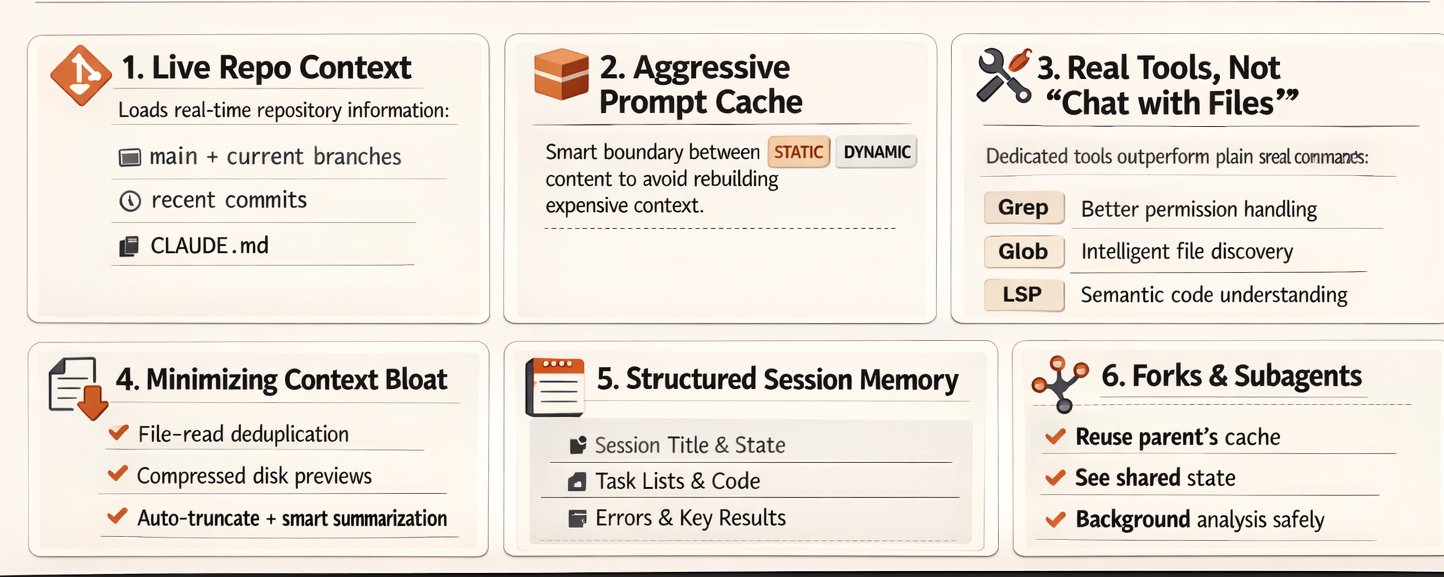Click the branch icon beside main + current branches
1444x577 pixels.
(129, 158)
